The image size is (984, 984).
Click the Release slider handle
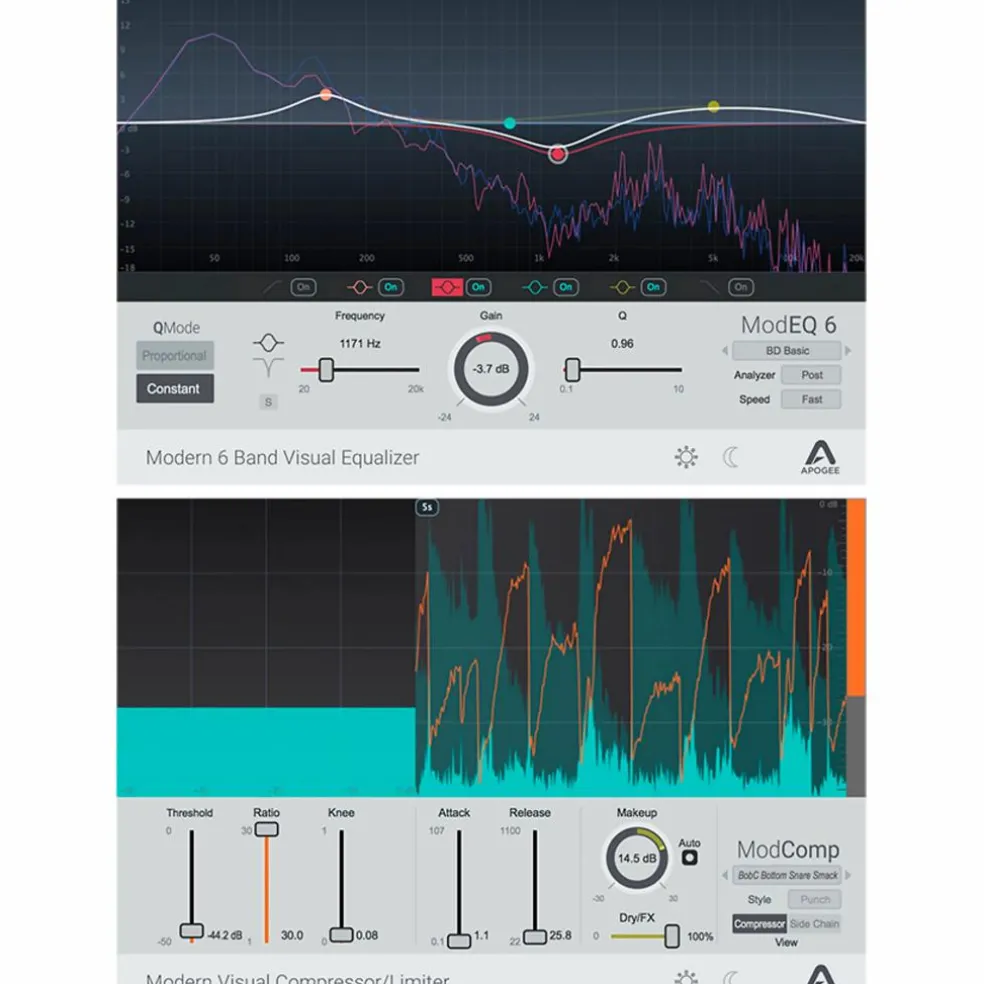(x=535, y=937)
